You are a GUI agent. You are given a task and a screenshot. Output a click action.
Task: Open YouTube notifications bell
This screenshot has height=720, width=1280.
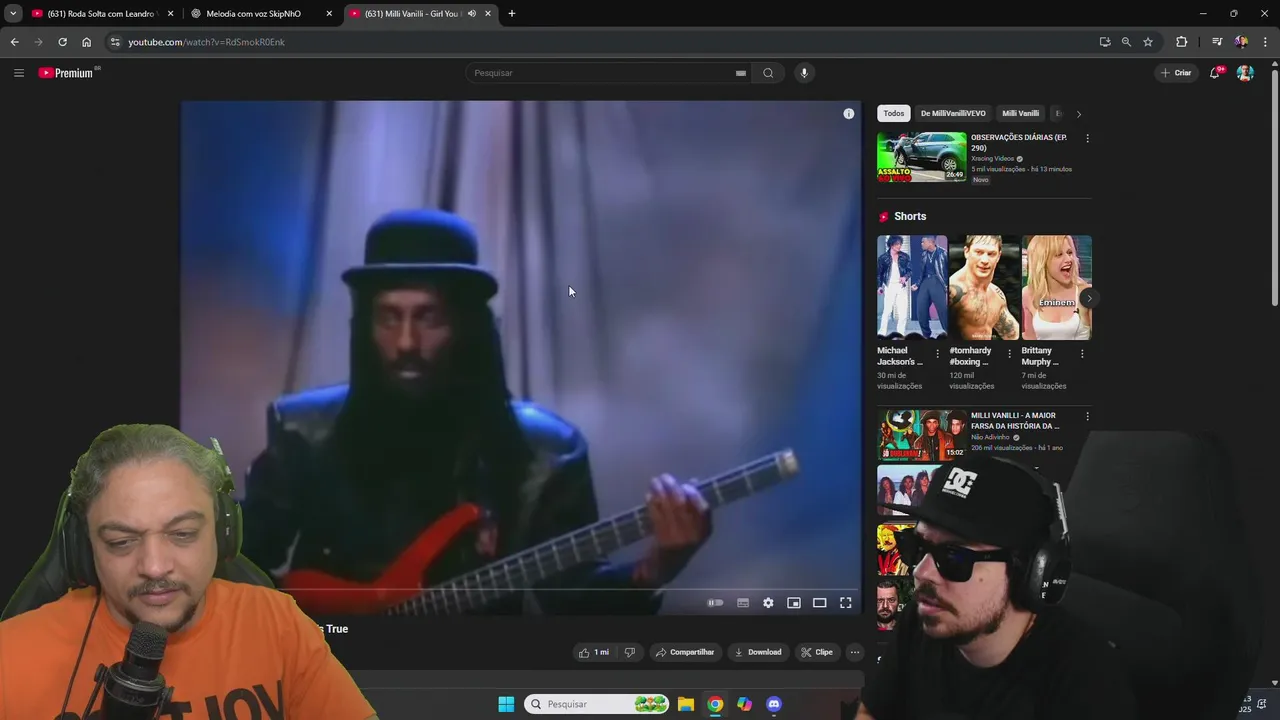point(1215,73)
